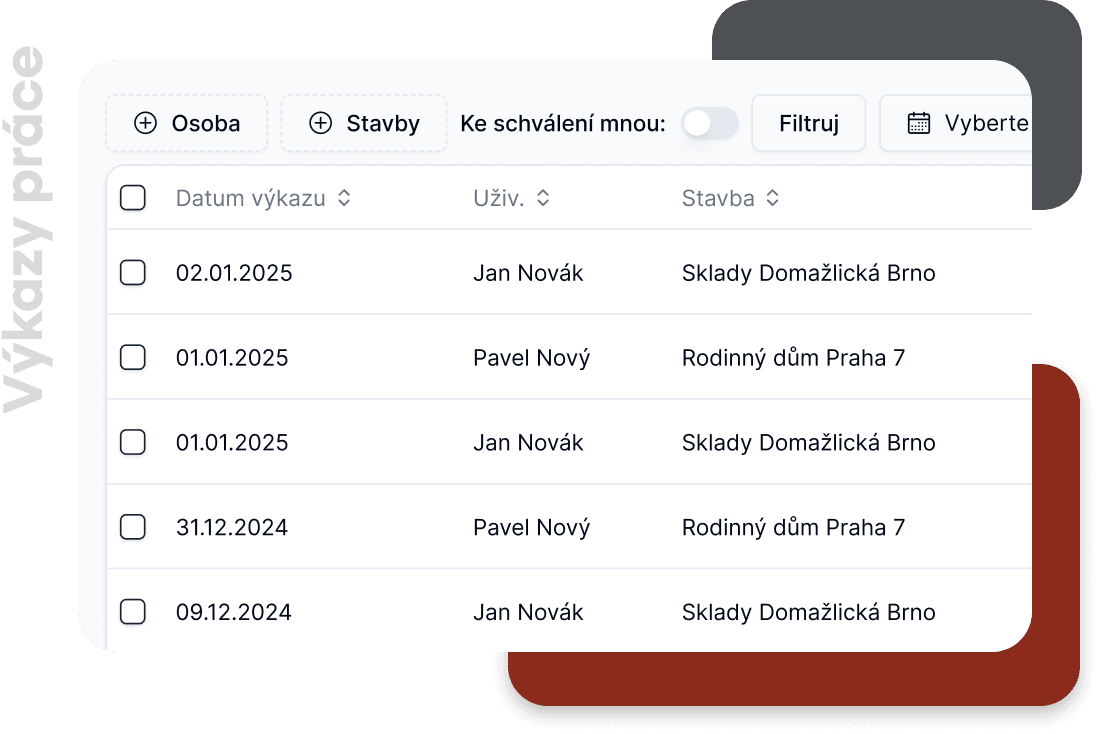The image size is (1100, 734).
Task: Sort by Datum výkazu column arrows
Action: click(344, 198)
